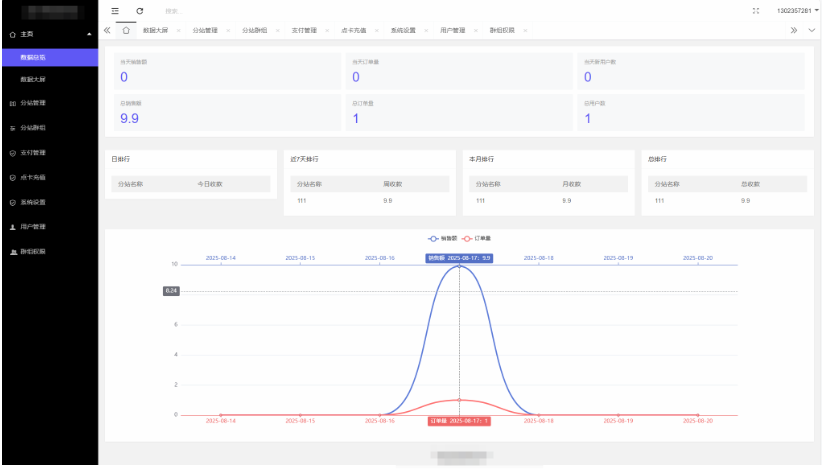This screenshot has height=471, width=825.
Task: Close the 系统设置 tab
Action: point(426,31)
